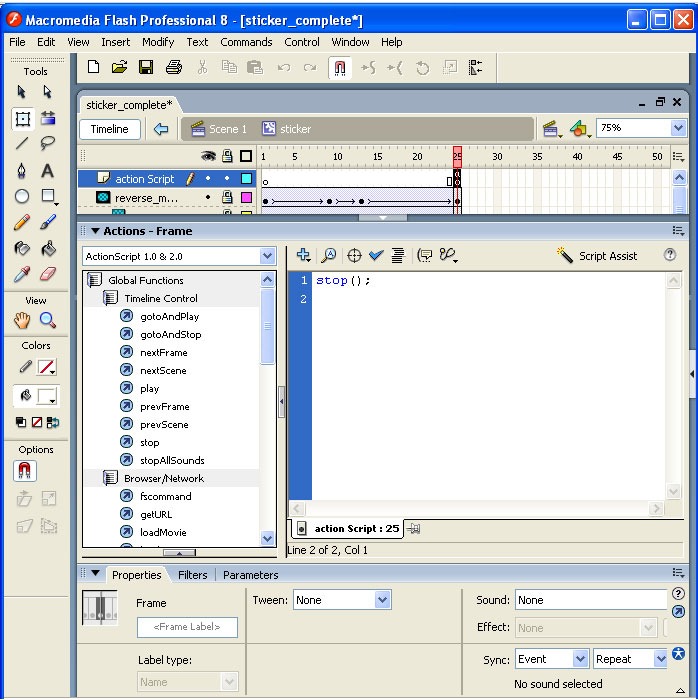Toggle lock all layers padlock icon
Image resolution: width=698 pixels, height=700 pixels.
[x=227, y=156]
